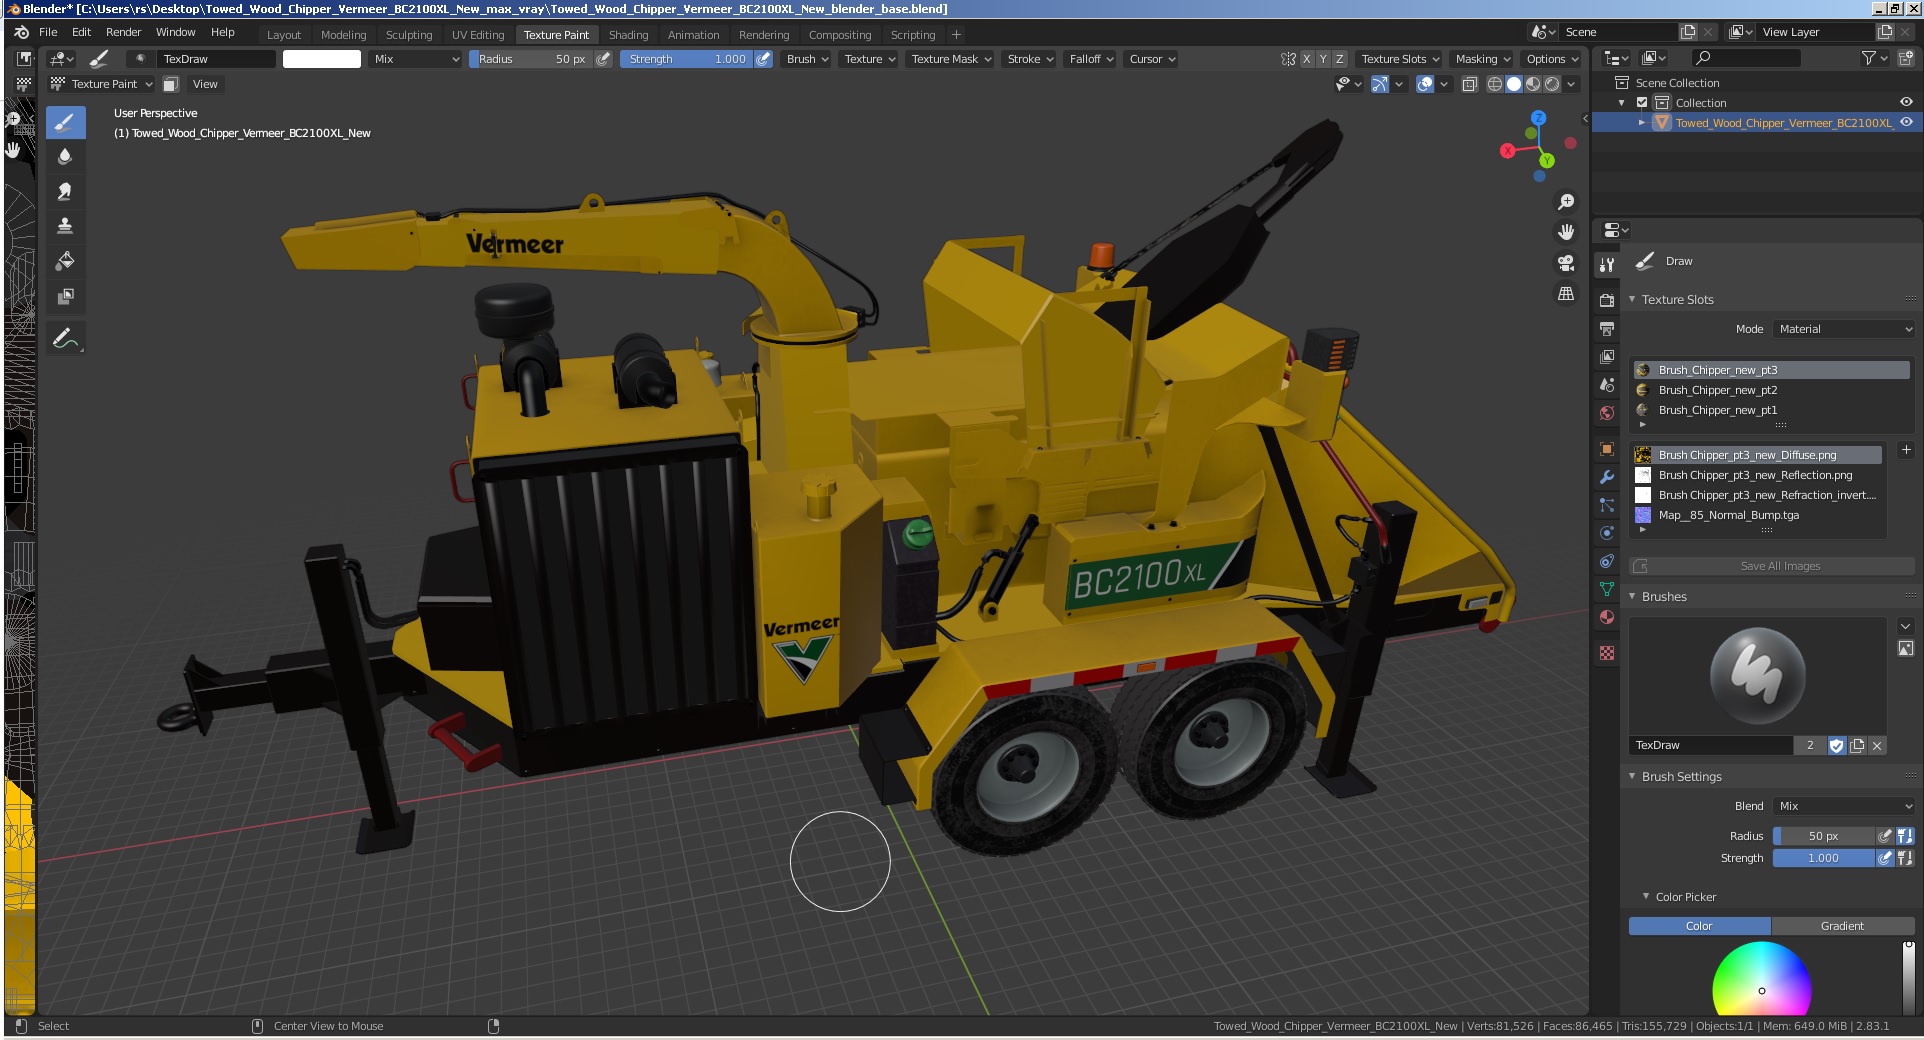Click the white color swatch in header

(x=322, y=59)
